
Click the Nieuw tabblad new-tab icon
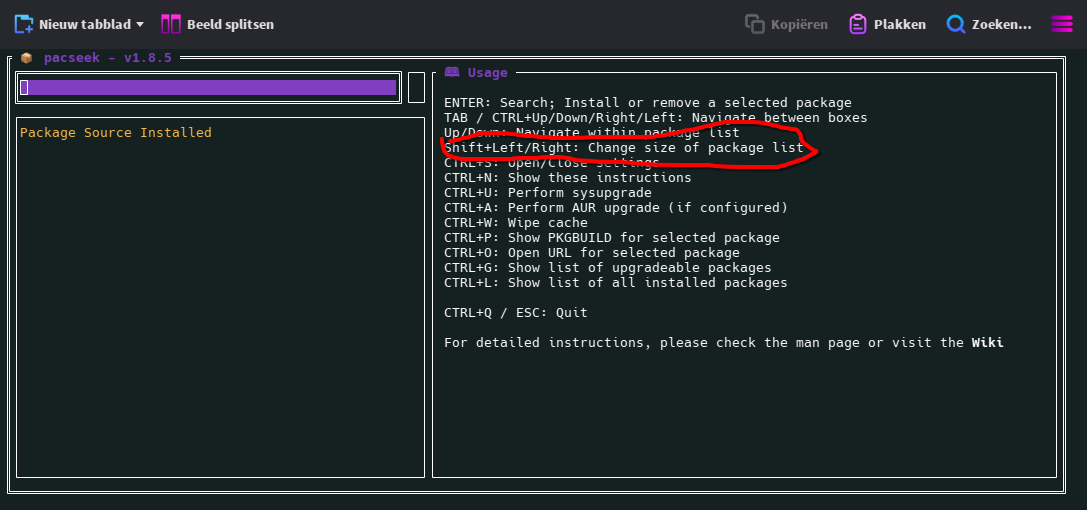(24, 24)
